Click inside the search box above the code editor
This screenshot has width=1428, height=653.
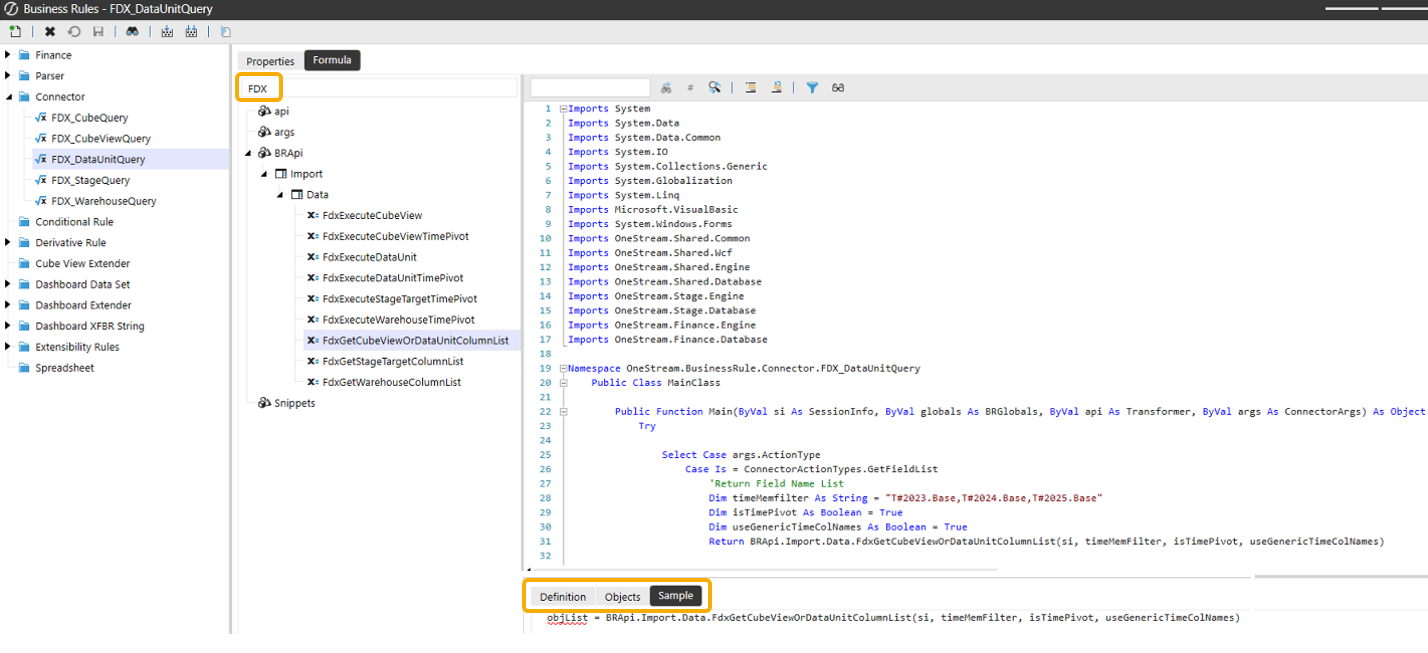[x=590, y=87]
